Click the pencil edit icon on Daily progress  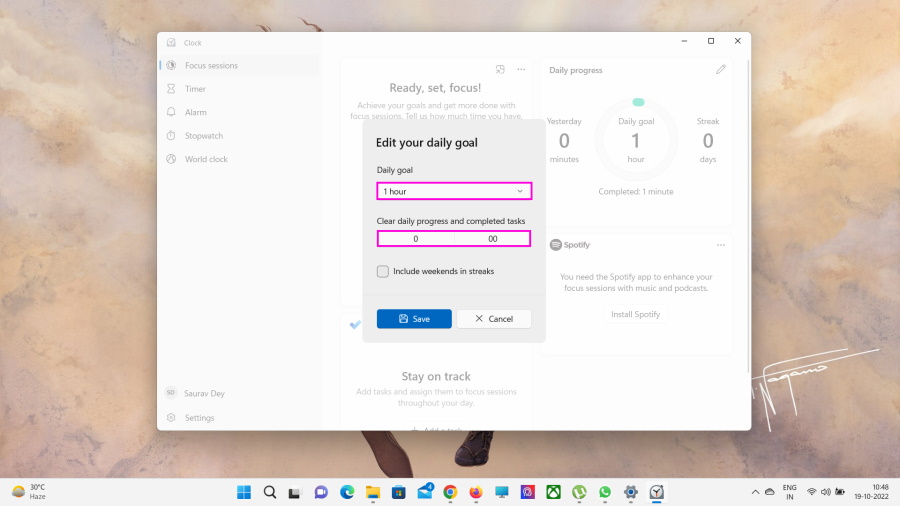721,70
